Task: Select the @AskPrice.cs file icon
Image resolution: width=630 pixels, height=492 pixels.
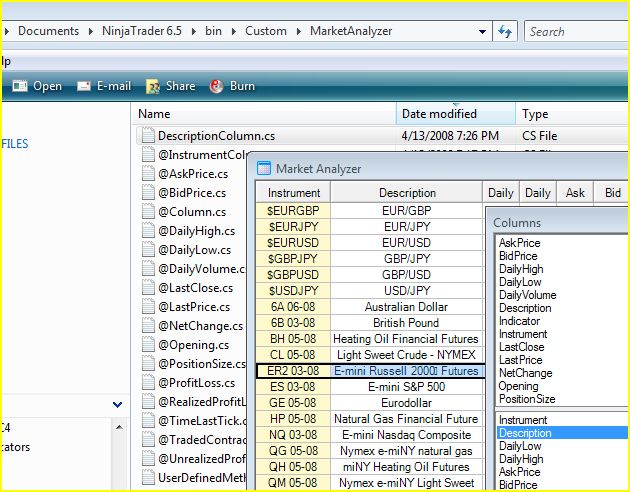Action: pyautogui.click(x=148, y=174)
